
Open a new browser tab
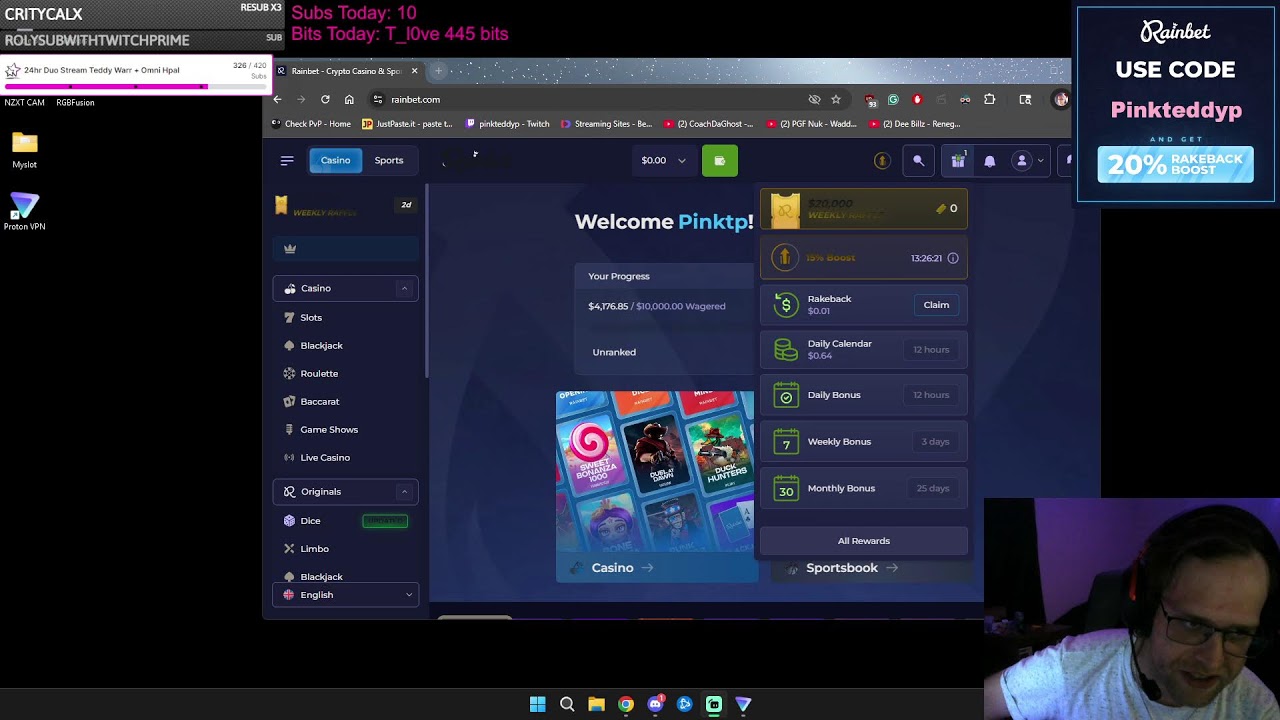click(x=438, y=71)
